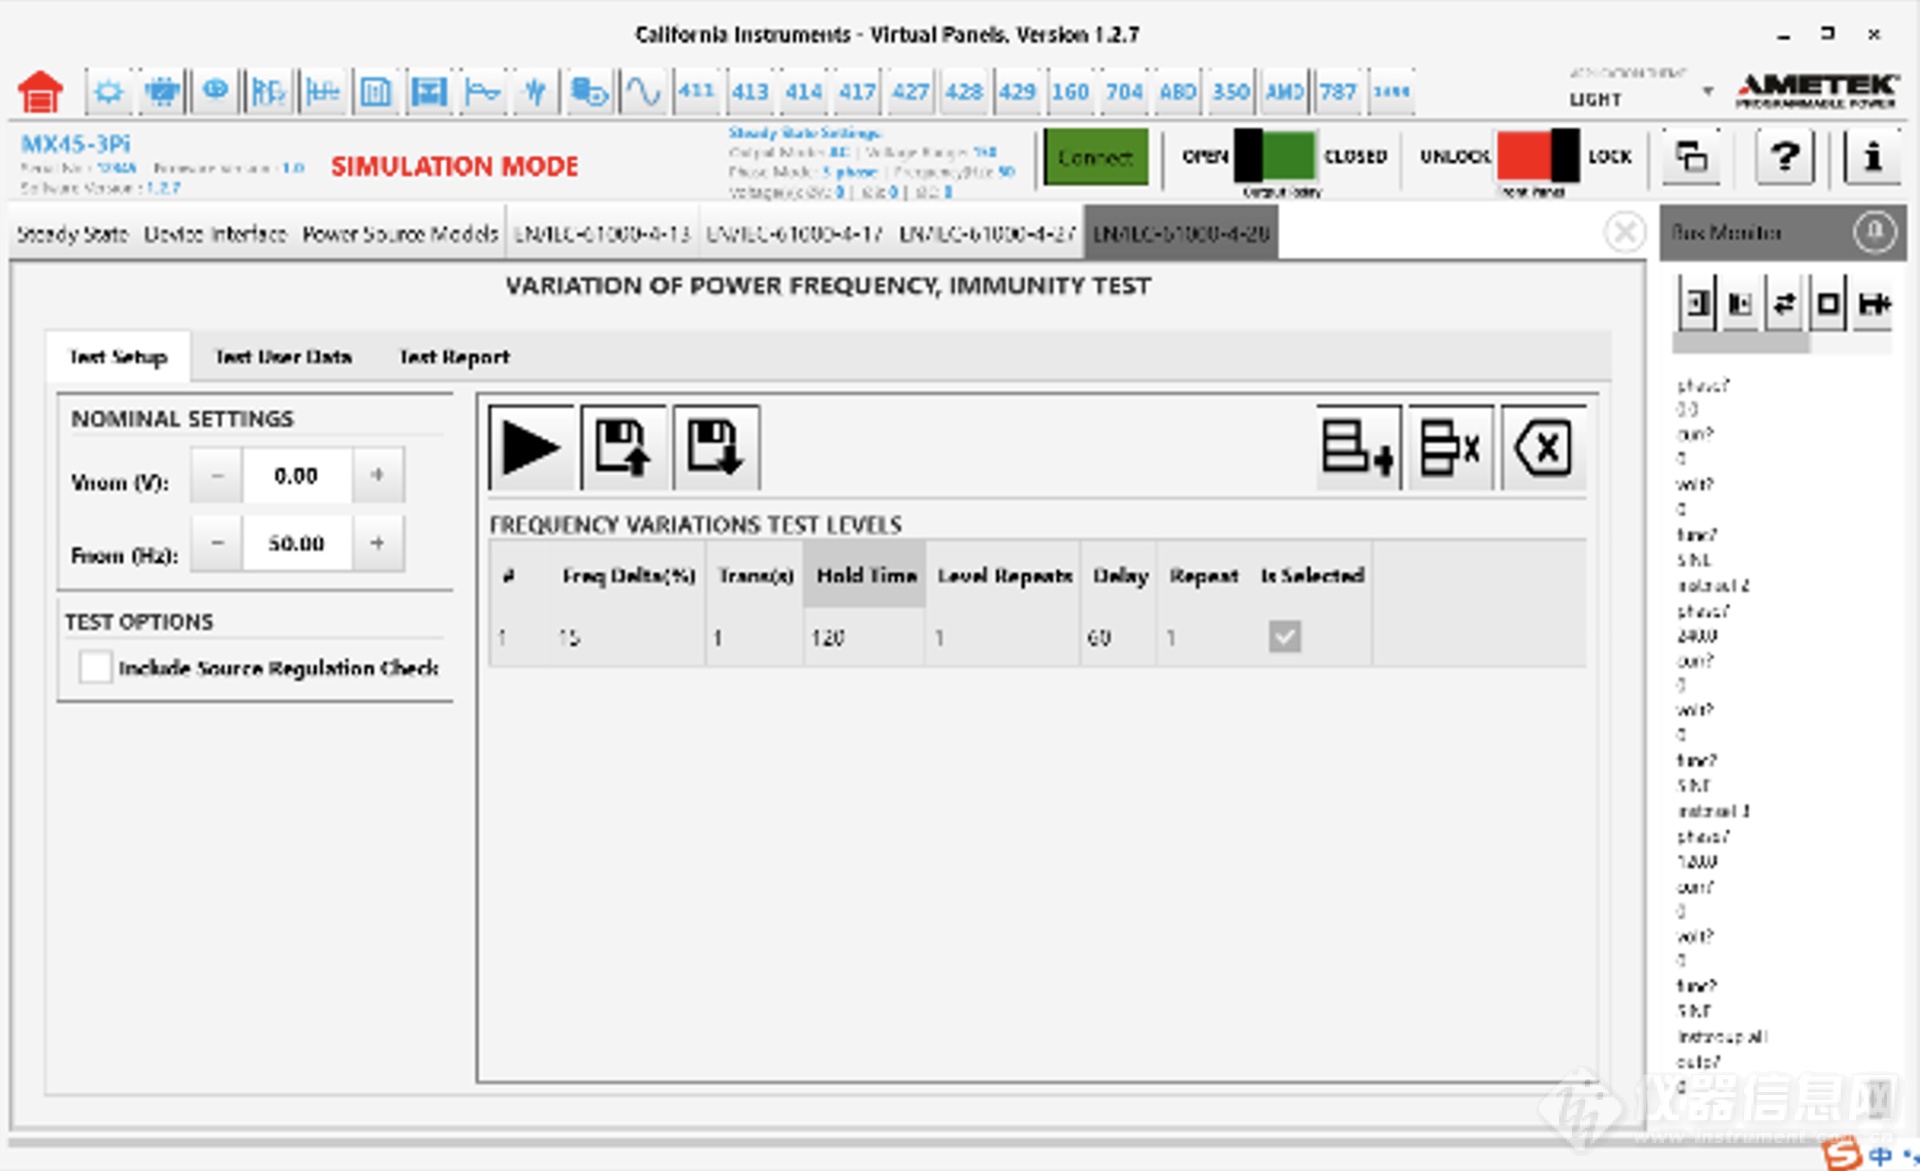
Task: Decrease Vnom with the minus button
Action: pos(217,475)
